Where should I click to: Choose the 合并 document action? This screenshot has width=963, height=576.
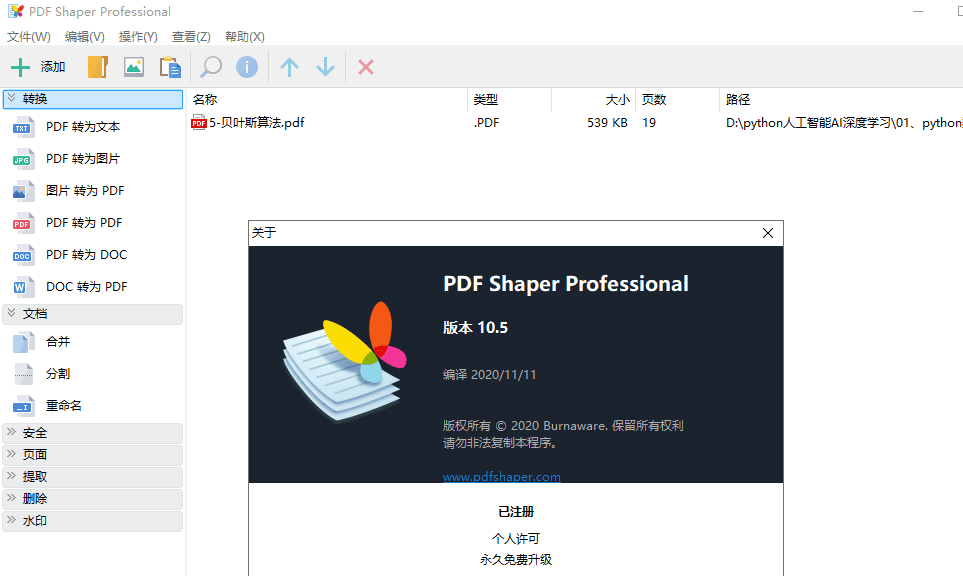[x=58, y=342]
